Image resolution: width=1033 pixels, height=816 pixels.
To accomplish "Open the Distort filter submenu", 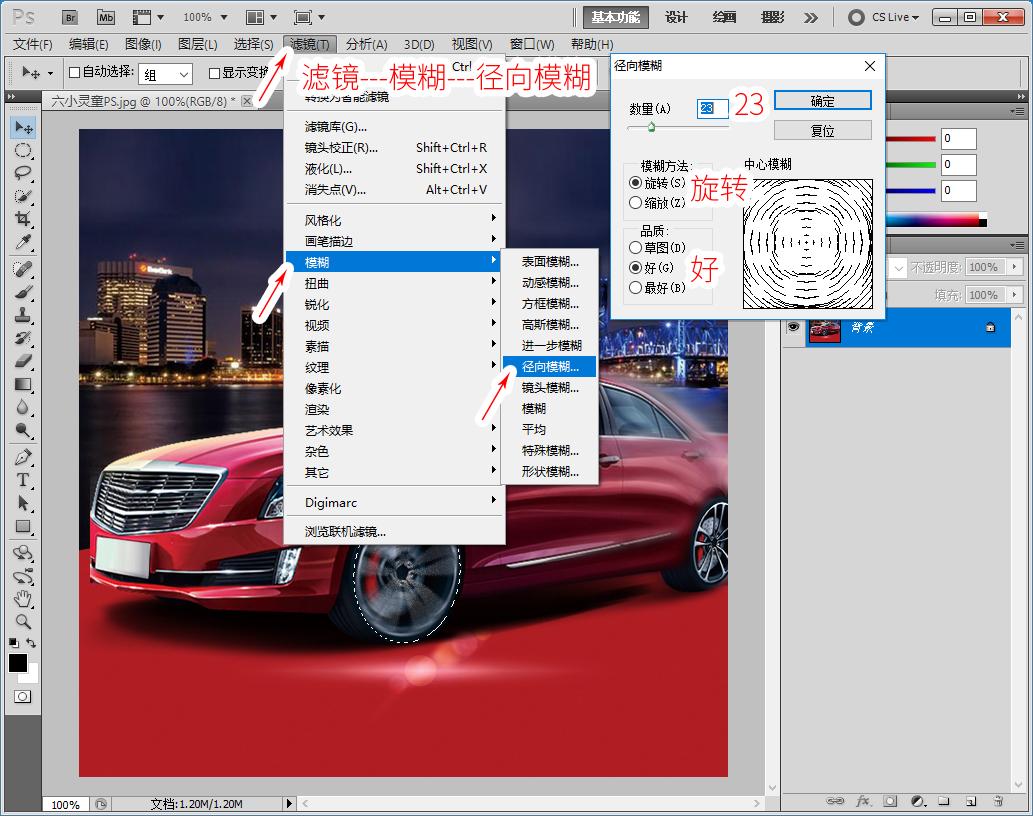I will tap(393, 283).
